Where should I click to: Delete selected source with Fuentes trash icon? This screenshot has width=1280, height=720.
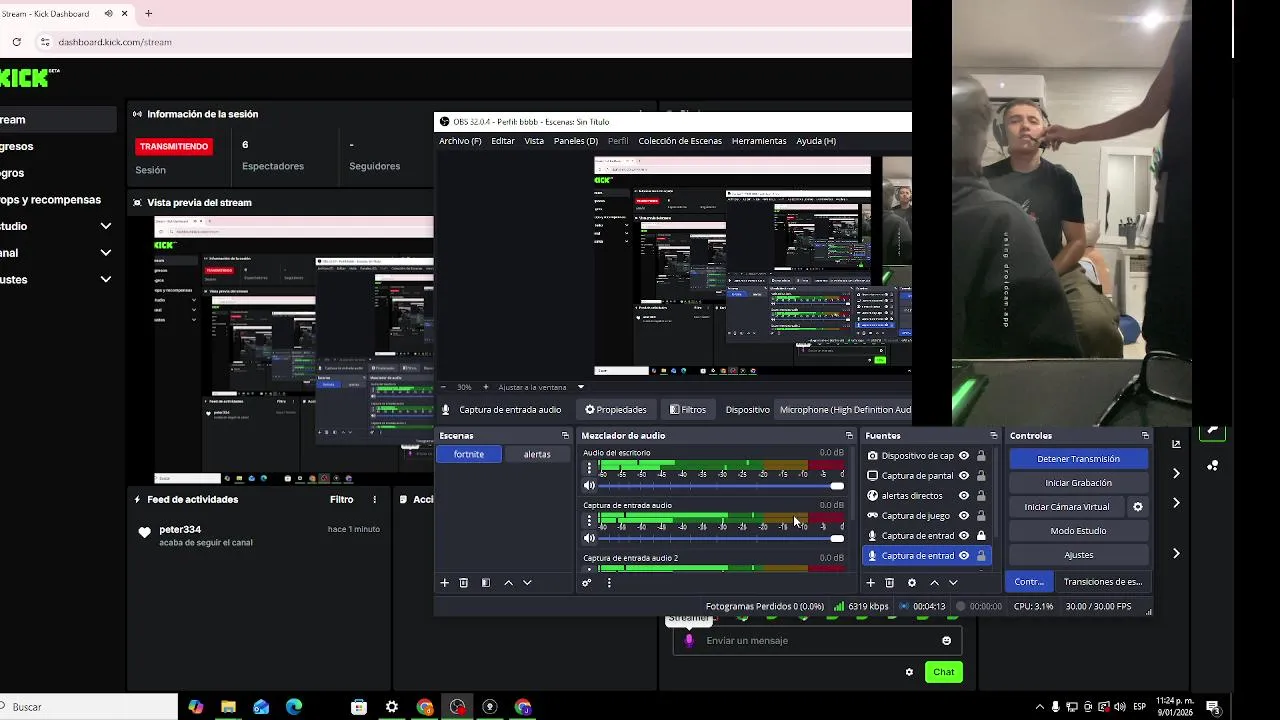889,583
